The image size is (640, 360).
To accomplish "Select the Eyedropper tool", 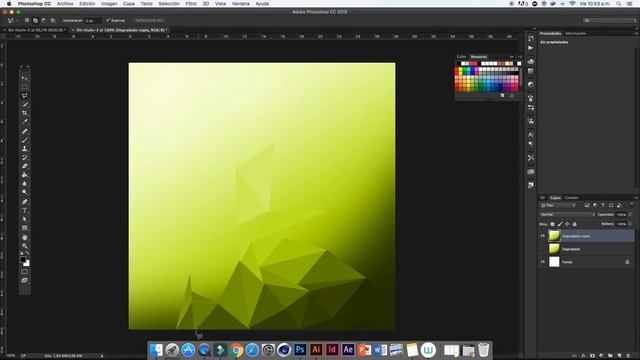I will coord(24,122).
